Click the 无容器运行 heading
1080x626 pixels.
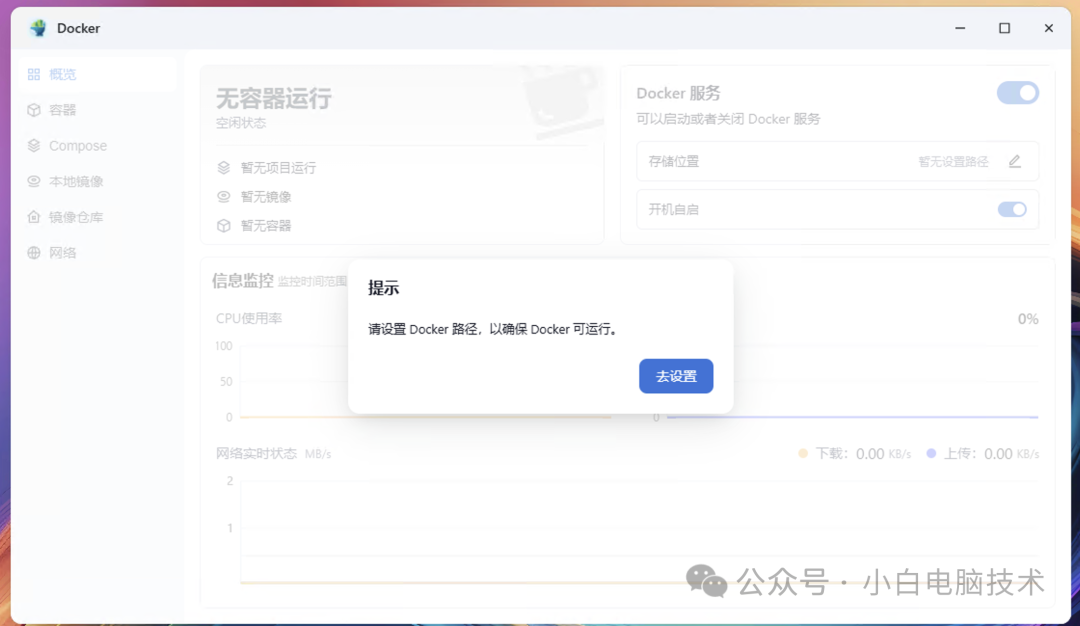[x=274, y=98]
